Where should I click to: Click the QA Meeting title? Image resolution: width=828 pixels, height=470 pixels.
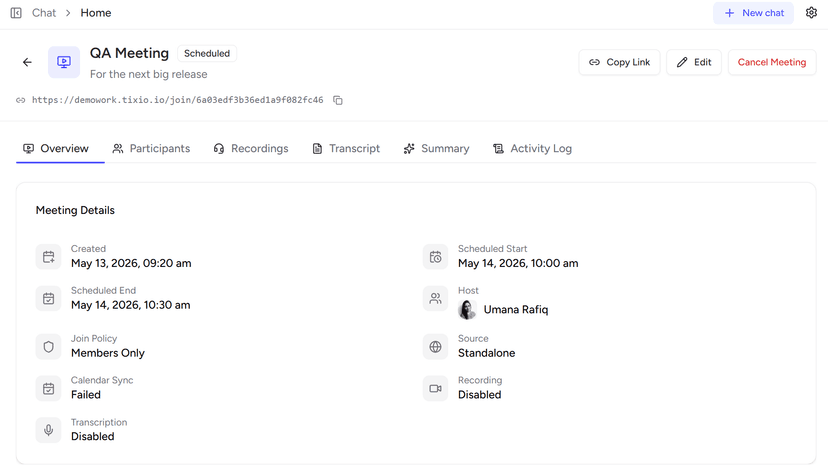[129, 53]
